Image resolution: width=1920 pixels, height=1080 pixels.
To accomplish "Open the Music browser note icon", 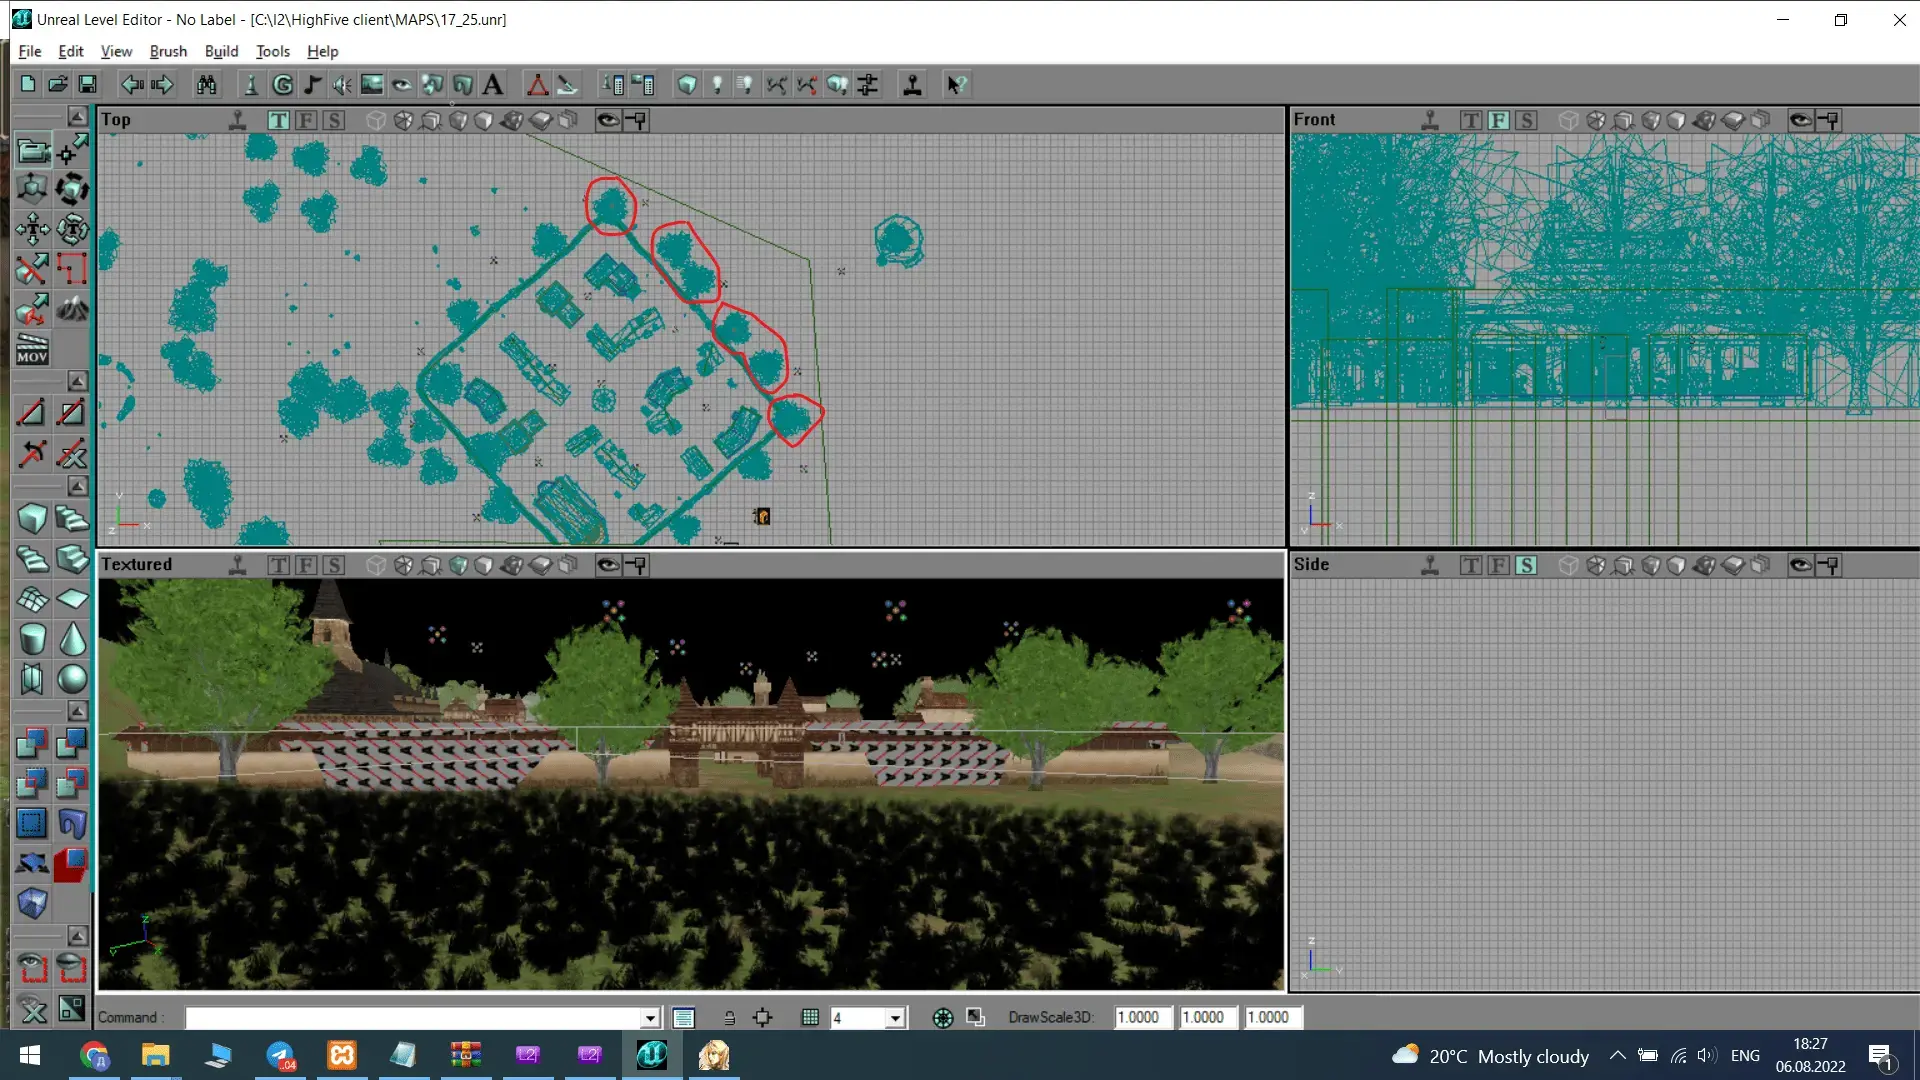I will 312,85.
